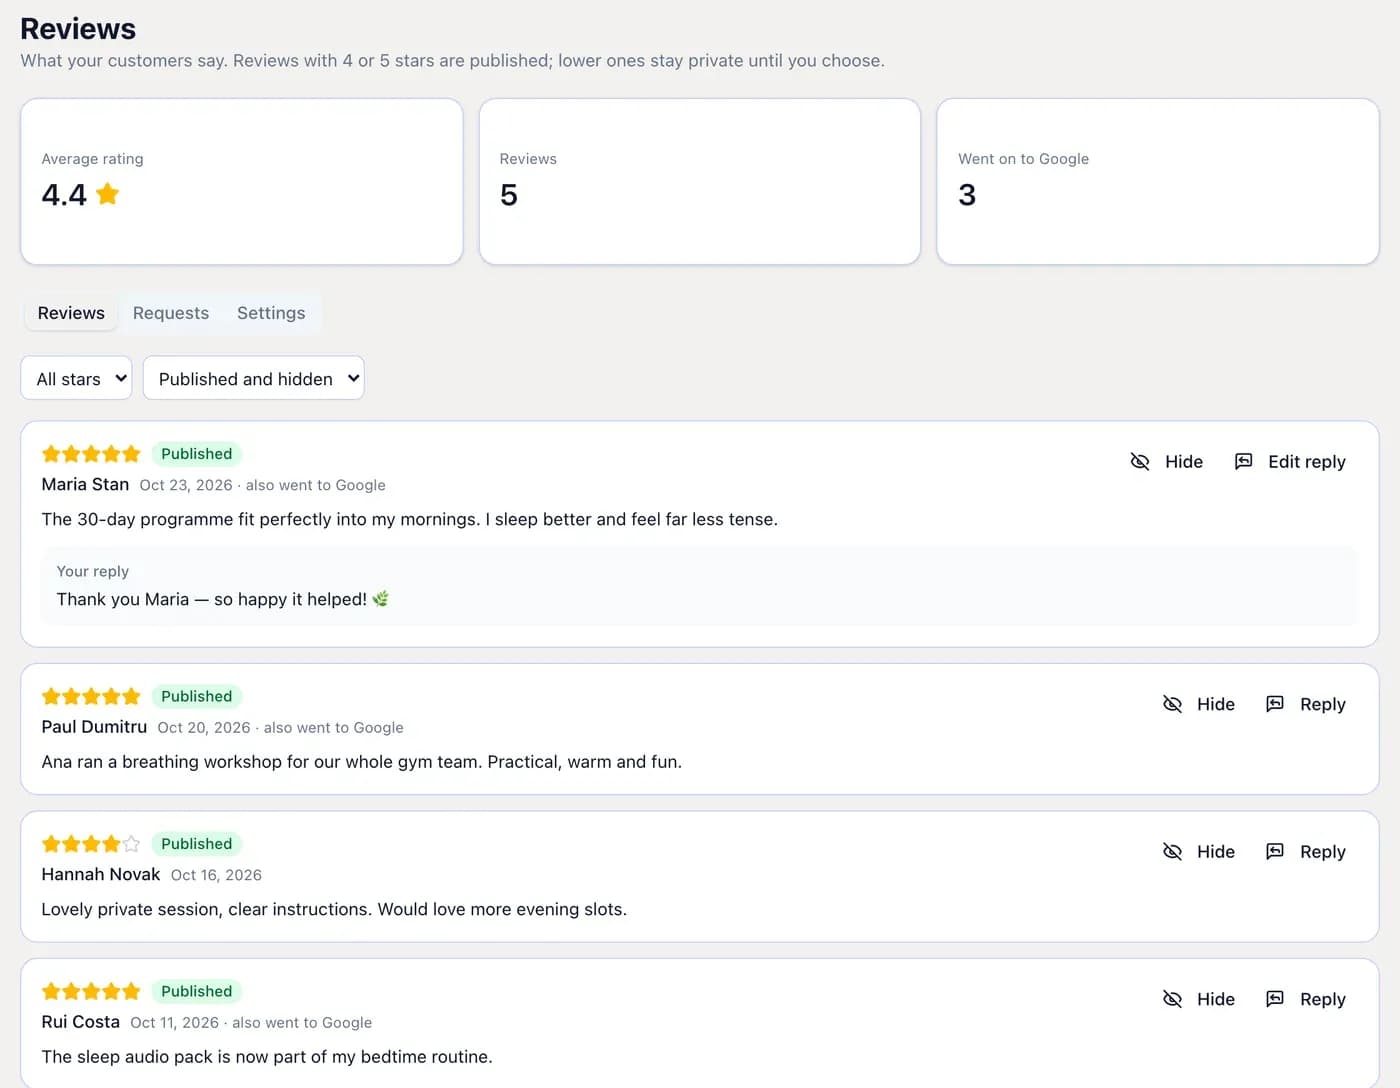Click the gold star beside the 4.4 average rating
1400x1088 pixels.
(107, 193)
